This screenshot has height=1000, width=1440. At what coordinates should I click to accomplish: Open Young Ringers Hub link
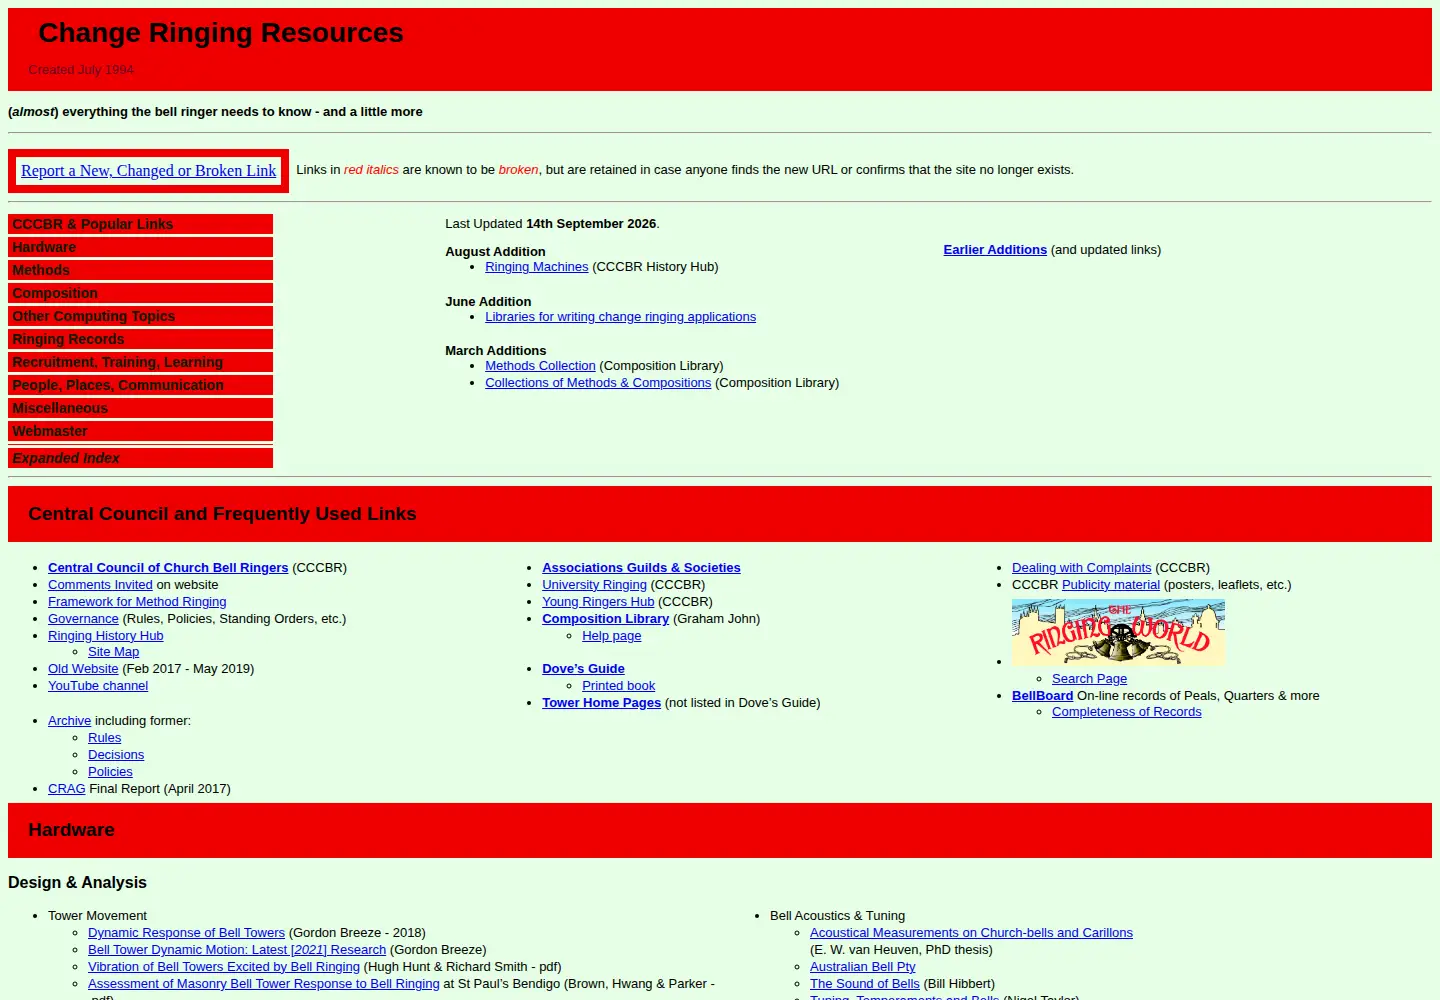tap(598, 602)
